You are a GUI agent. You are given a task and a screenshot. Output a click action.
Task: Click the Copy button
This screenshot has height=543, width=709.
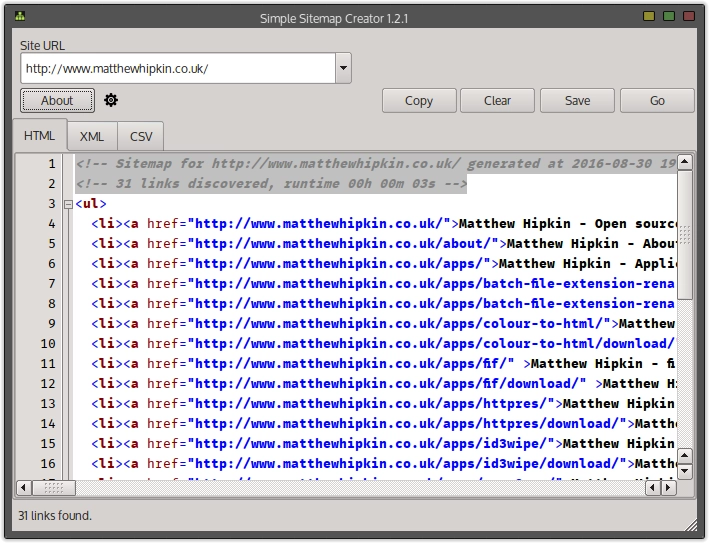coord(419,100)
